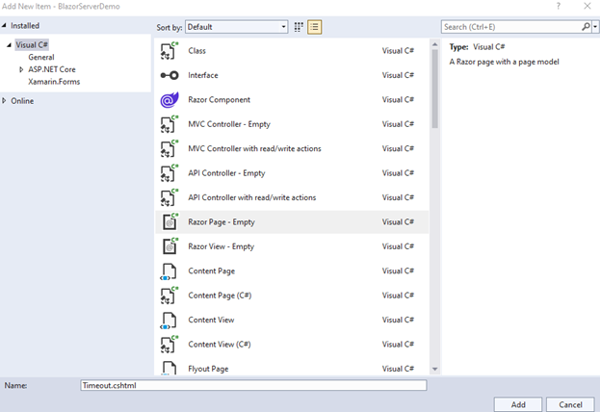Viewport: 600px width, 412px height.
Task: Pick the MVC Controller - Empty icon
Action: tap(169, 124)
